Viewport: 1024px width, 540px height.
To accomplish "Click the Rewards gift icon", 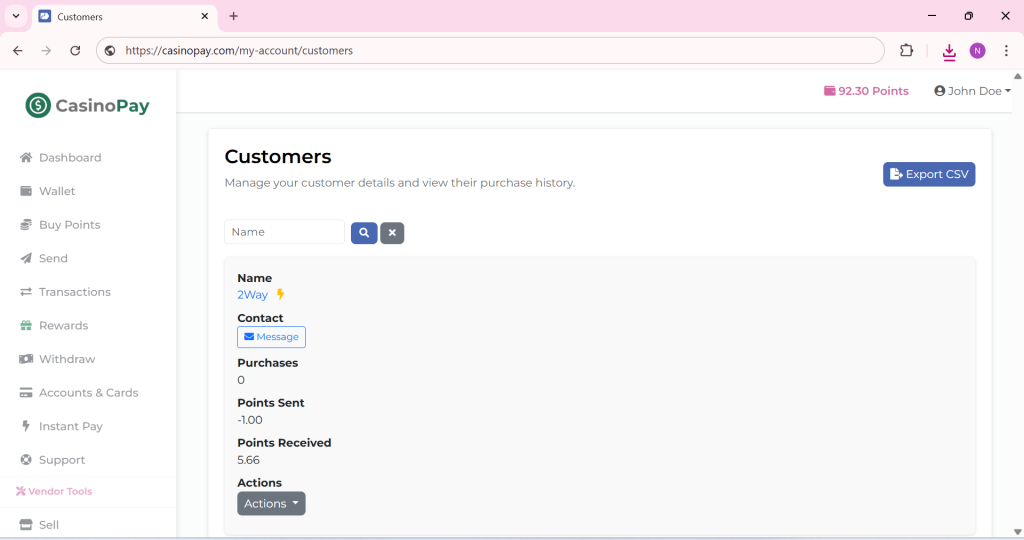I will [x=26, y=325].
